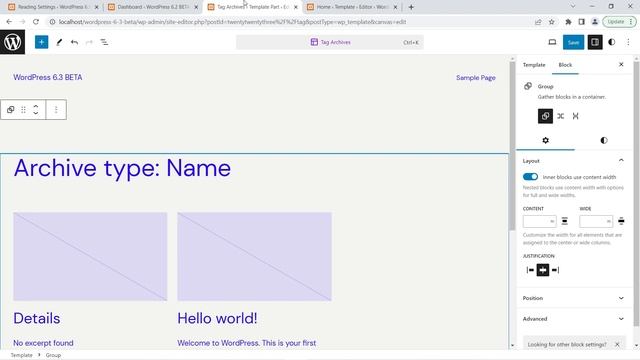Select the Tools pencil icon
This screenshot has height=360, width=640.
59,42
